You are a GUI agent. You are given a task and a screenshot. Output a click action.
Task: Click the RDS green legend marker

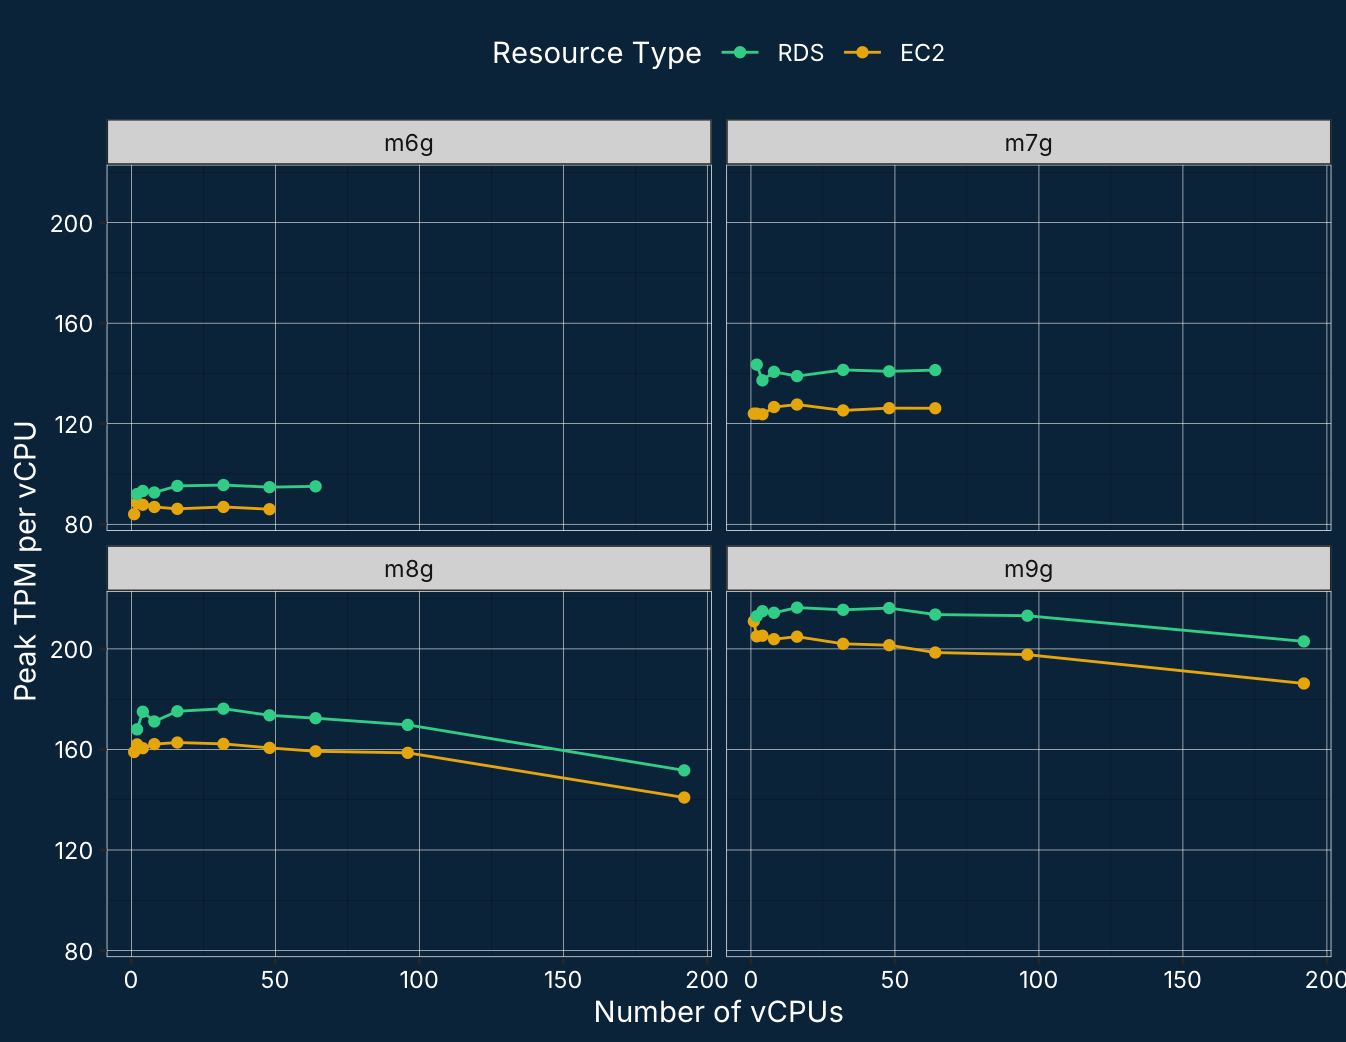tap(740, 53)
